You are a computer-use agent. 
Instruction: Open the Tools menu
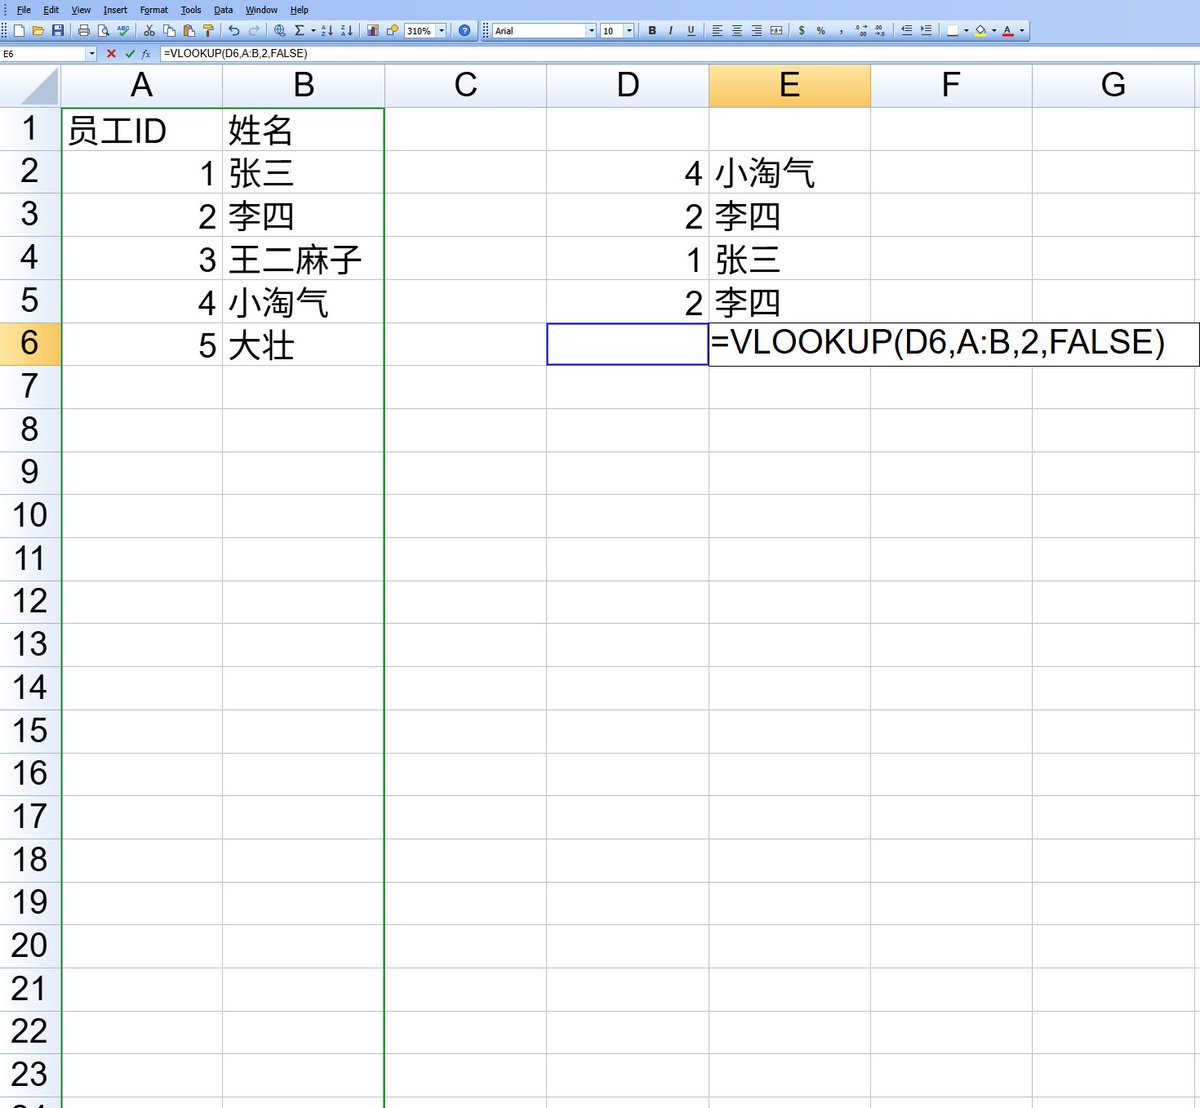[x=191, y=10]
